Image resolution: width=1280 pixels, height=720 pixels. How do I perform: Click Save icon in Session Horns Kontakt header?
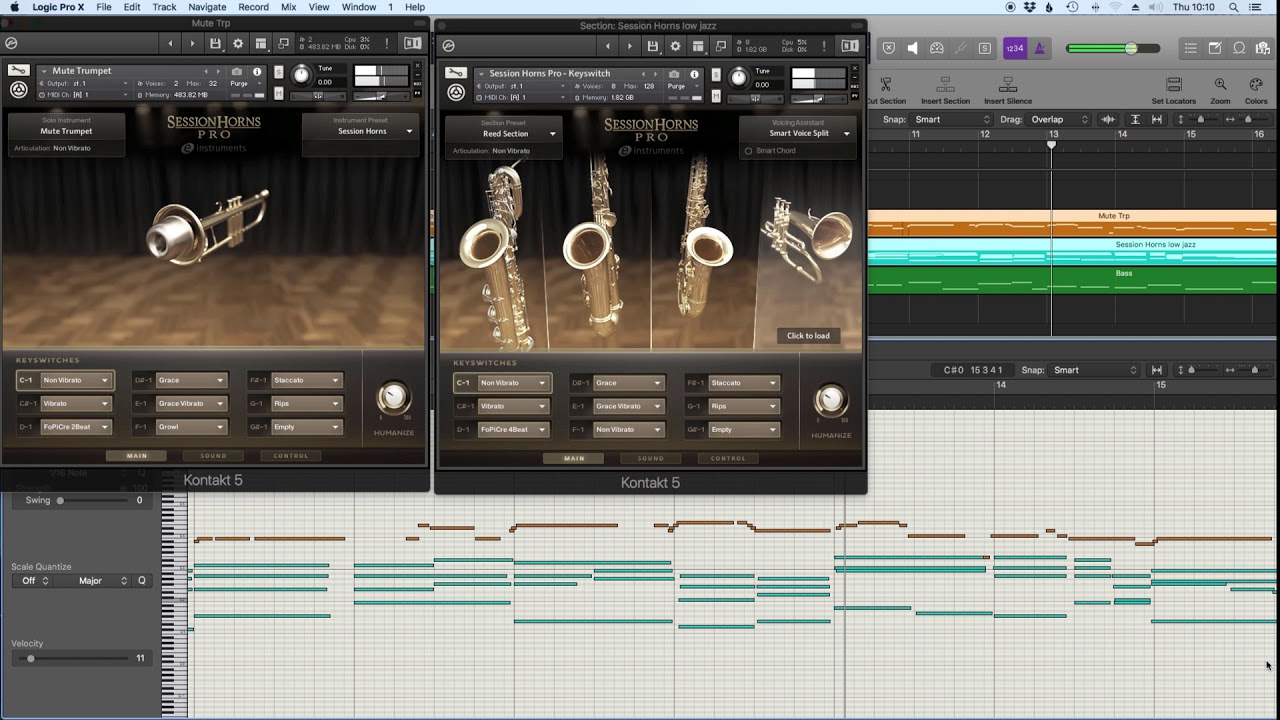point(653,46)
